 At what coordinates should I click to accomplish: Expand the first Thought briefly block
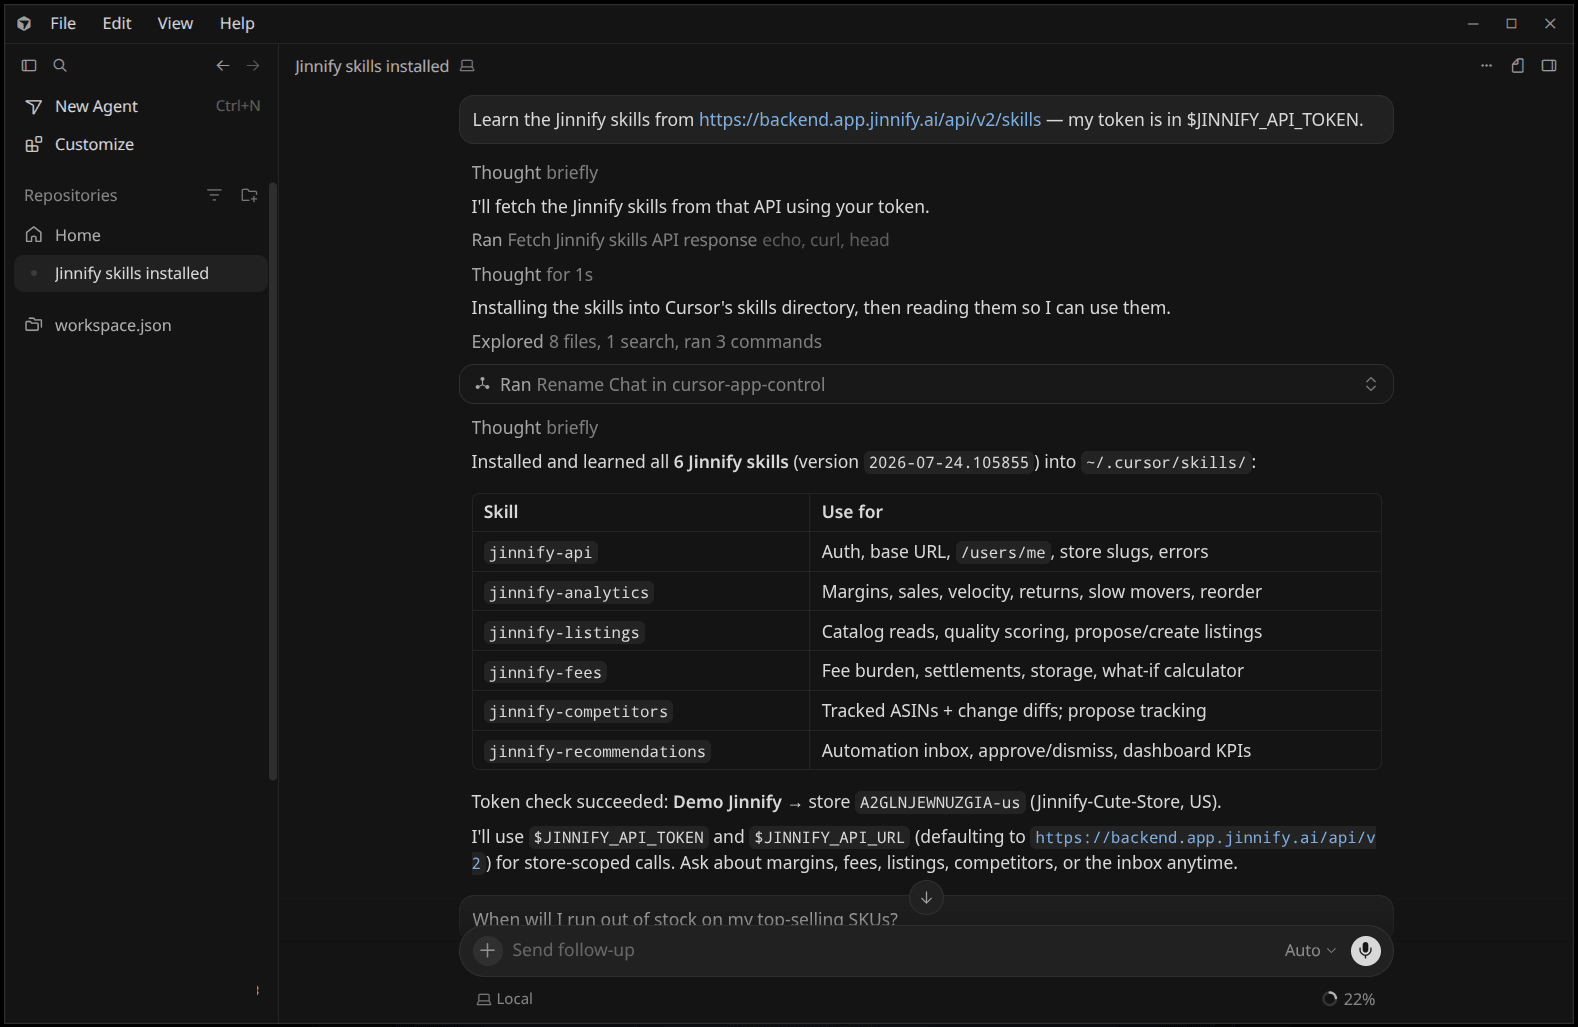(x=535, y=172)
